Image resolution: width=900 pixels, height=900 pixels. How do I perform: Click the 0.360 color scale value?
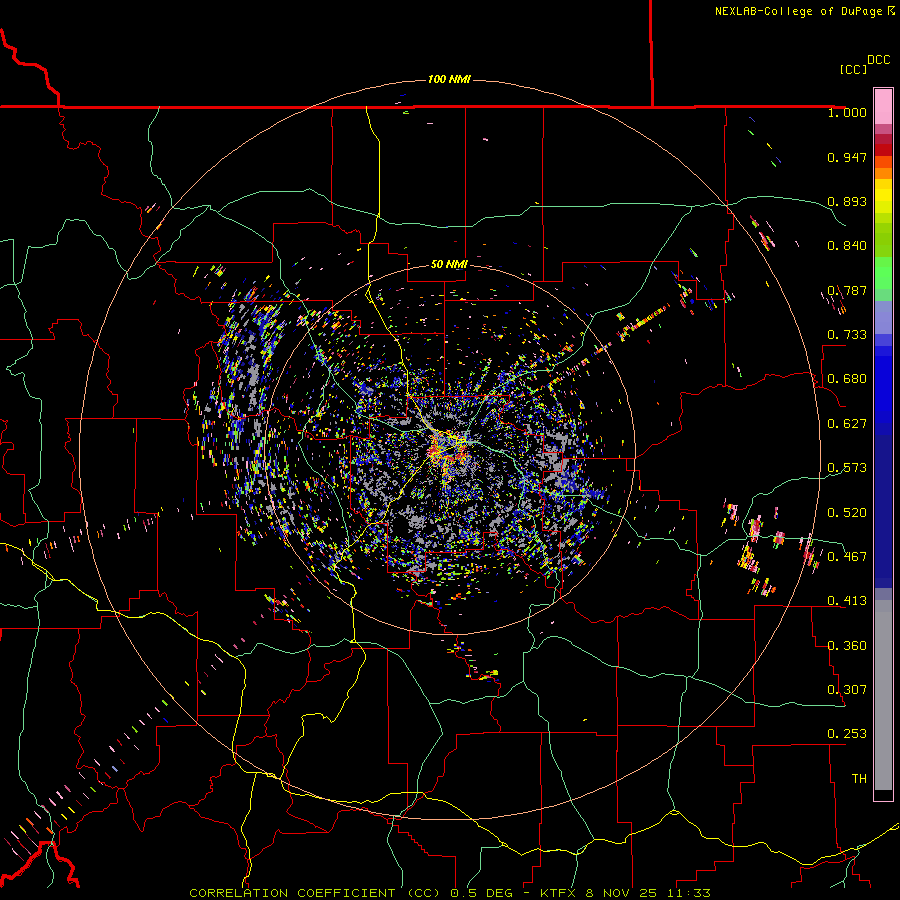[847, 646]
